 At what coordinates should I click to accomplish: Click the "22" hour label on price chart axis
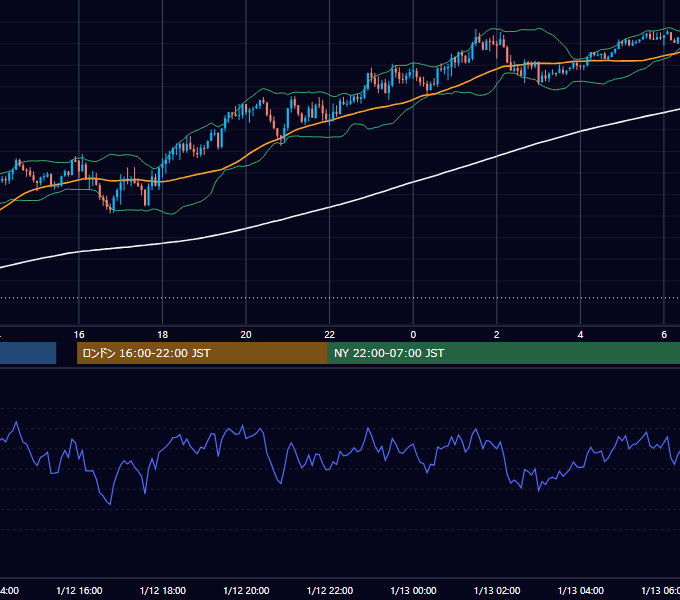pyautogui.click(x=330, y=335)
